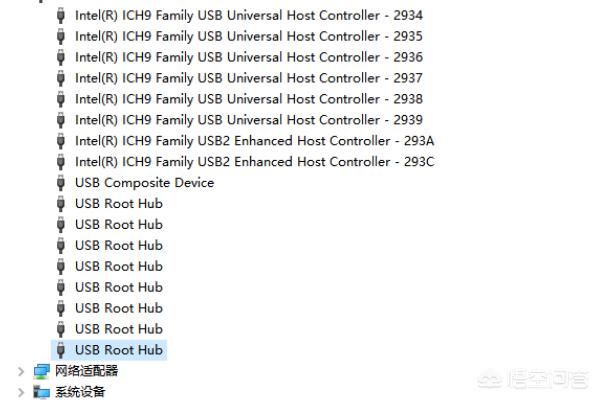Click USB icon beside Enhanced Host Controller 293A

pyautogui.click(x=60, y=141)
